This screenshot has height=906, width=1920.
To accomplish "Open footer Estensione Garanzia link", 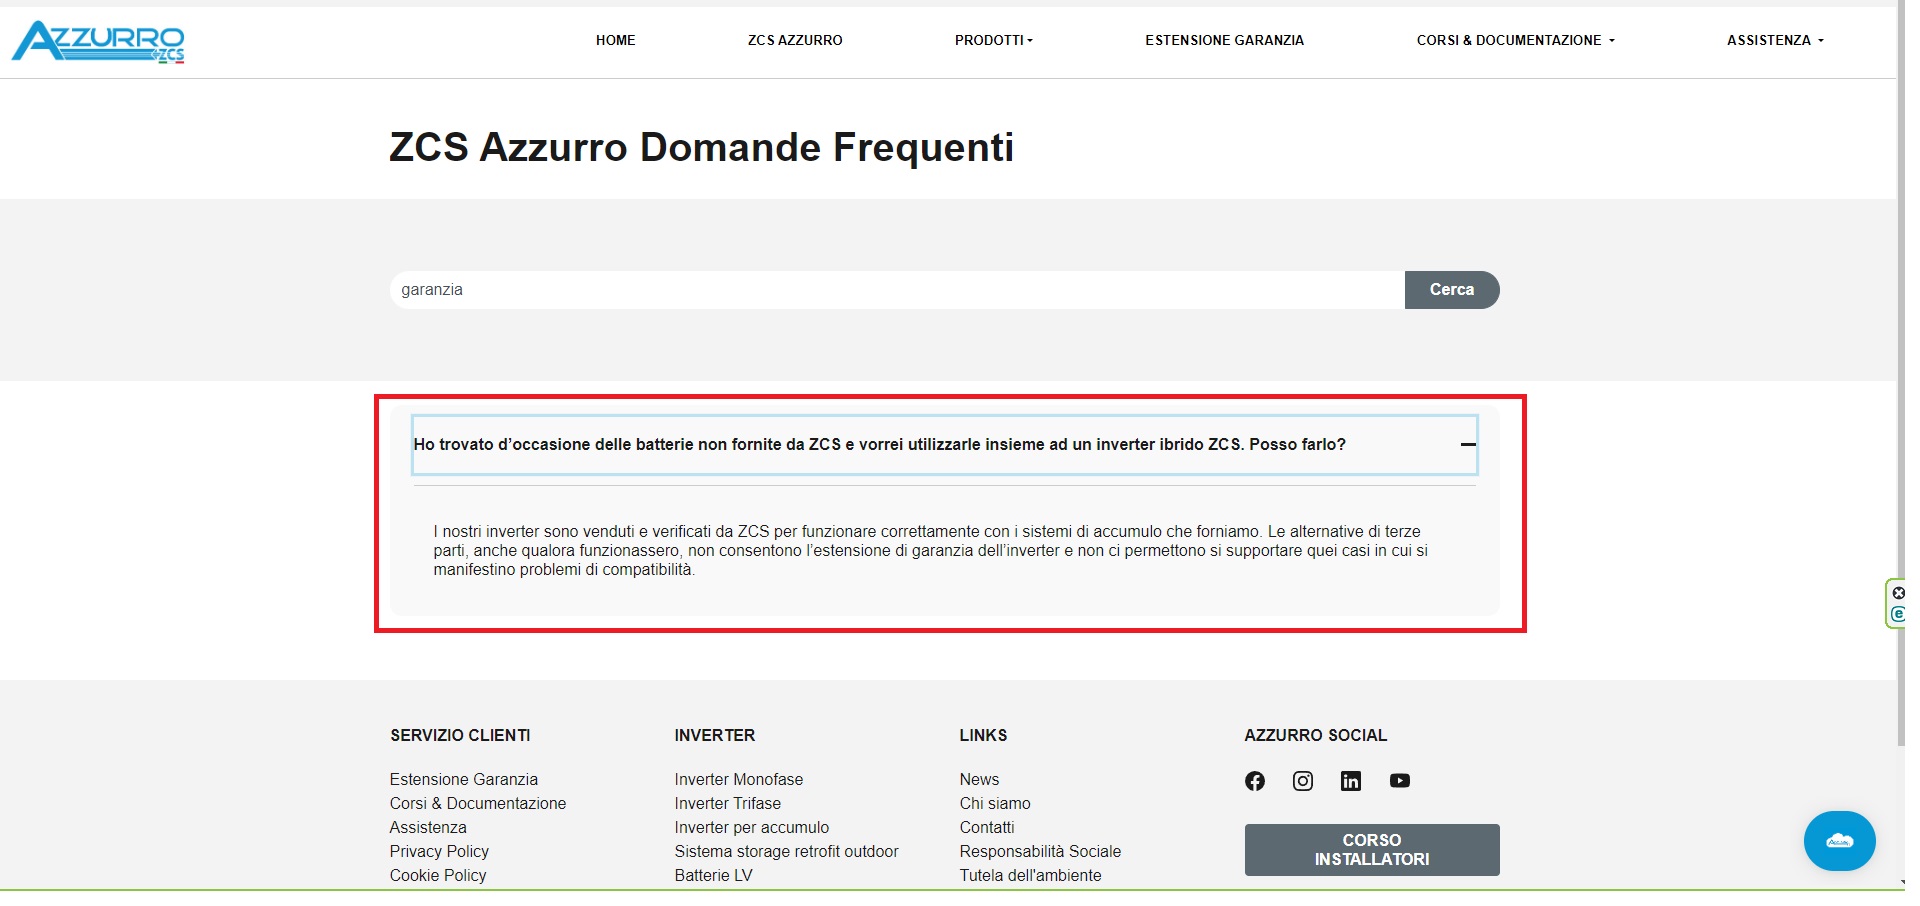I will tap(464, 779).
